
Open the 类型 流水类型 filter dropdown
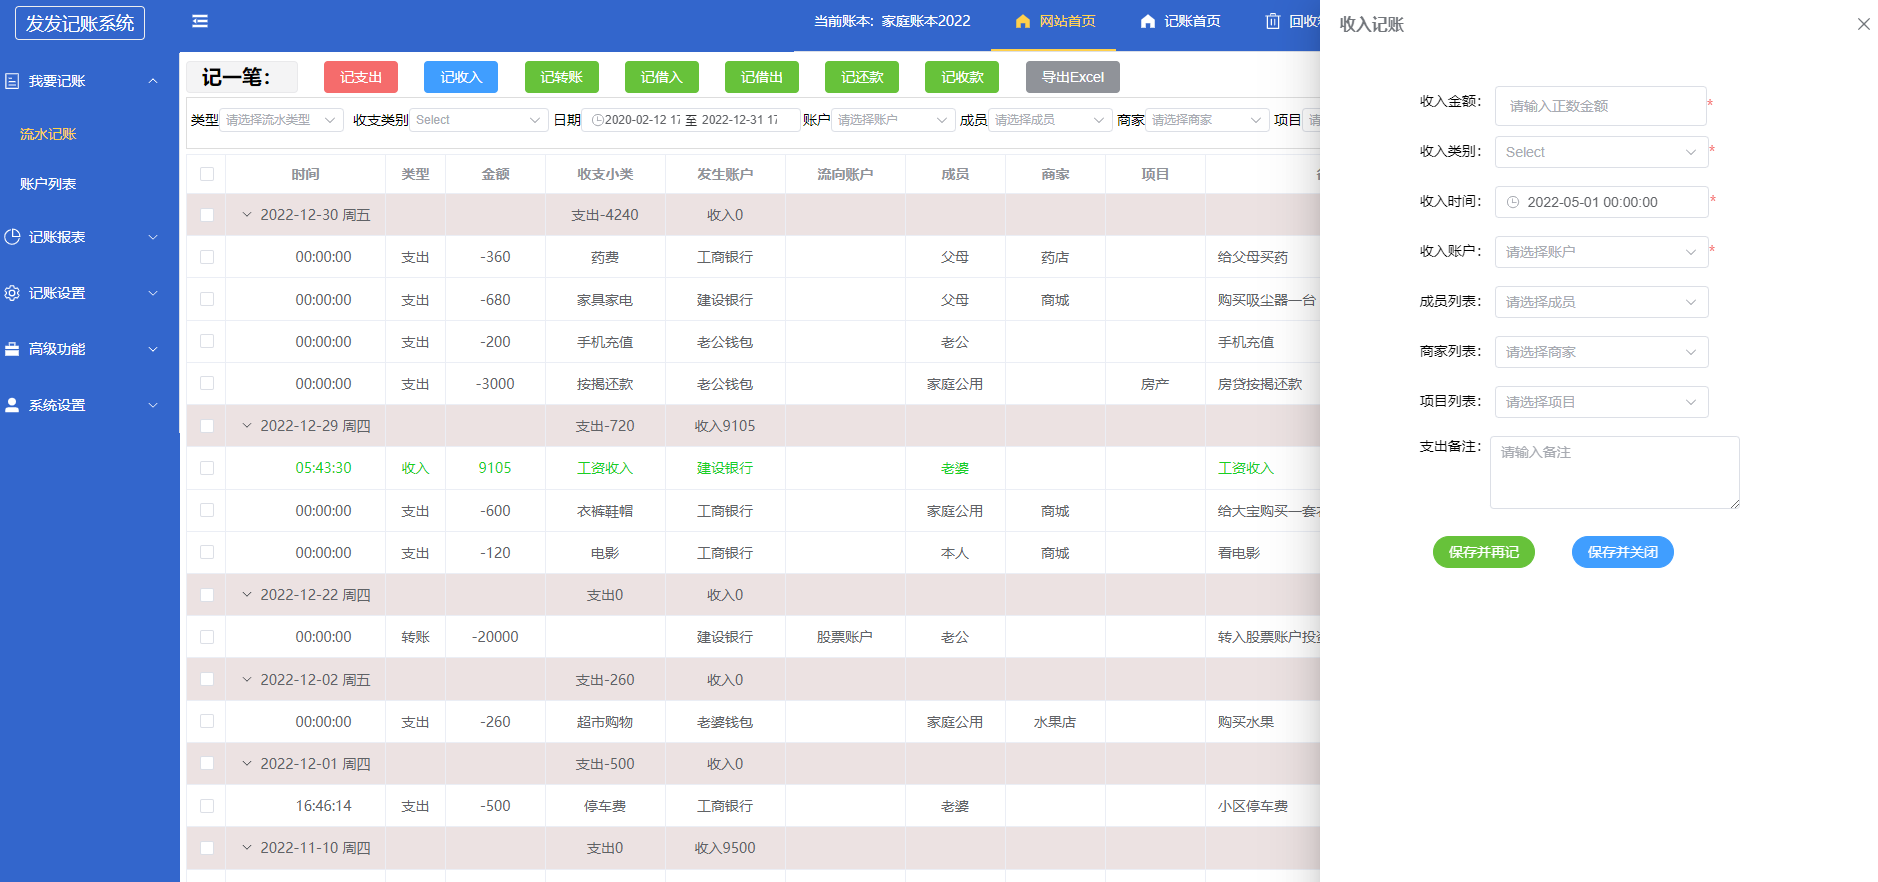pyautogui.click(x=281, y=120)
